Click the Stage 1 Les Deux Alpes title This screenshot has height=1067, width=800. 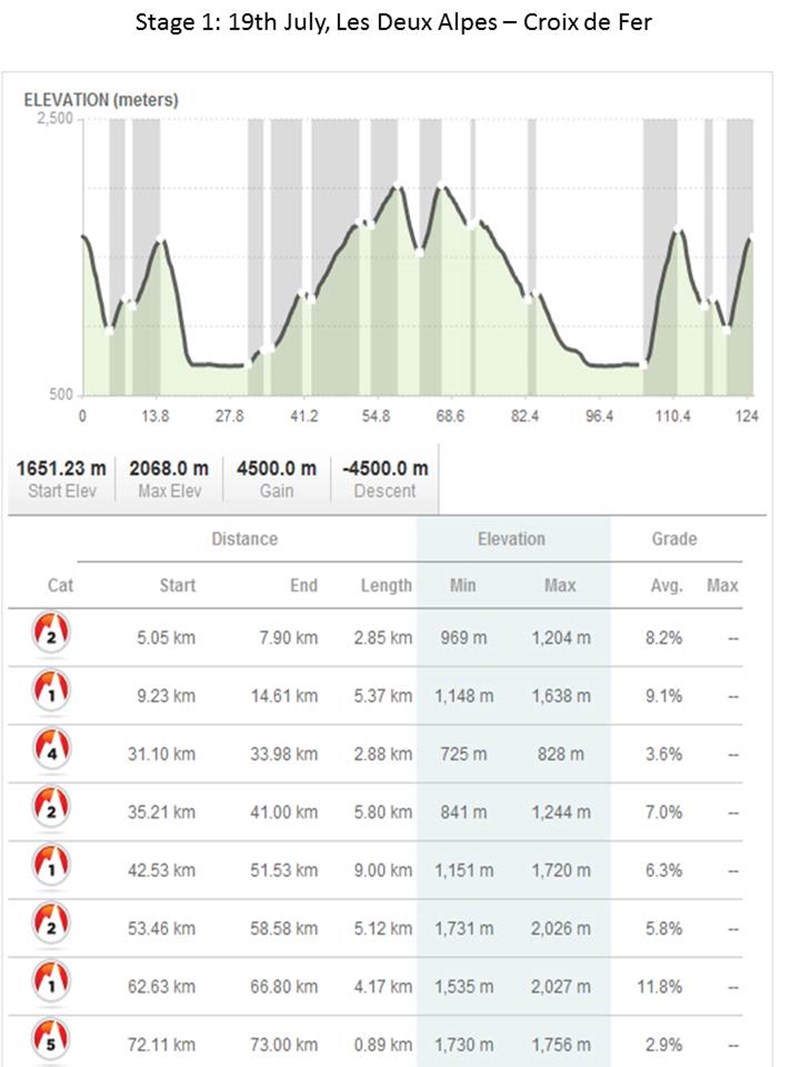coord(393,22)
